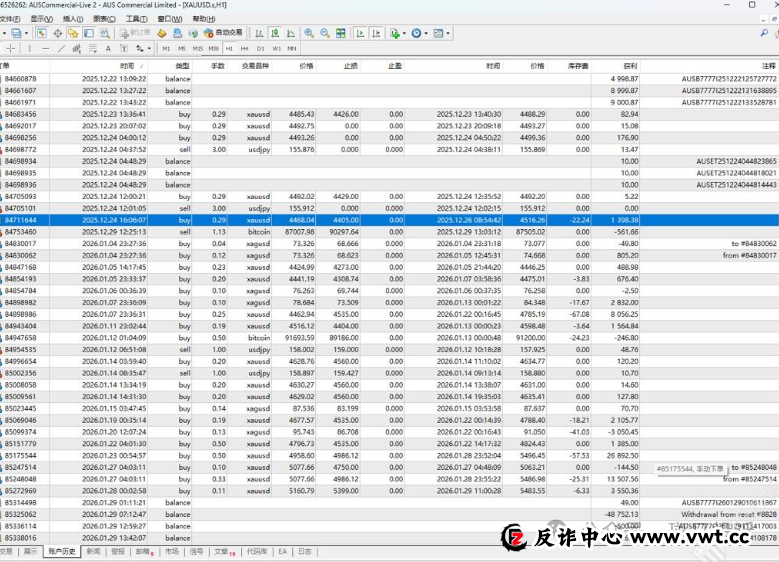779x562 pixels.
Task: Switch to the 邮箱 tab
Action: (144, 551)
